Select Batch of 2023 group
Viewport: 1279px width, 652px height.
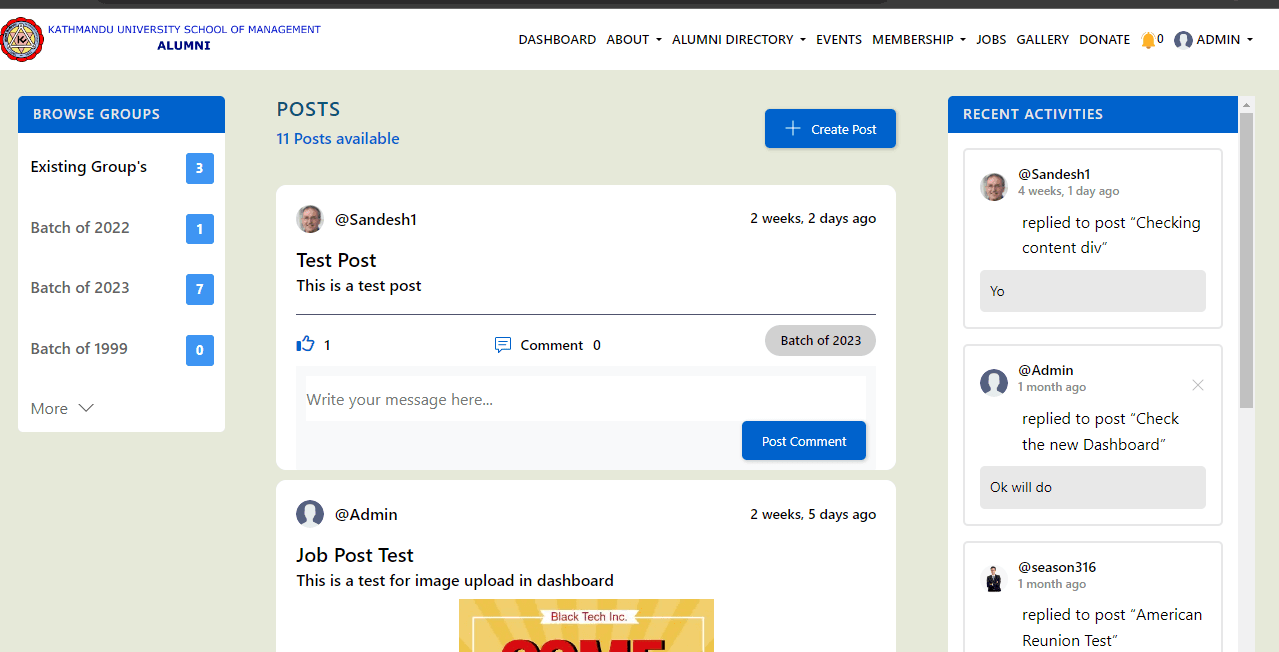[80, 288]
